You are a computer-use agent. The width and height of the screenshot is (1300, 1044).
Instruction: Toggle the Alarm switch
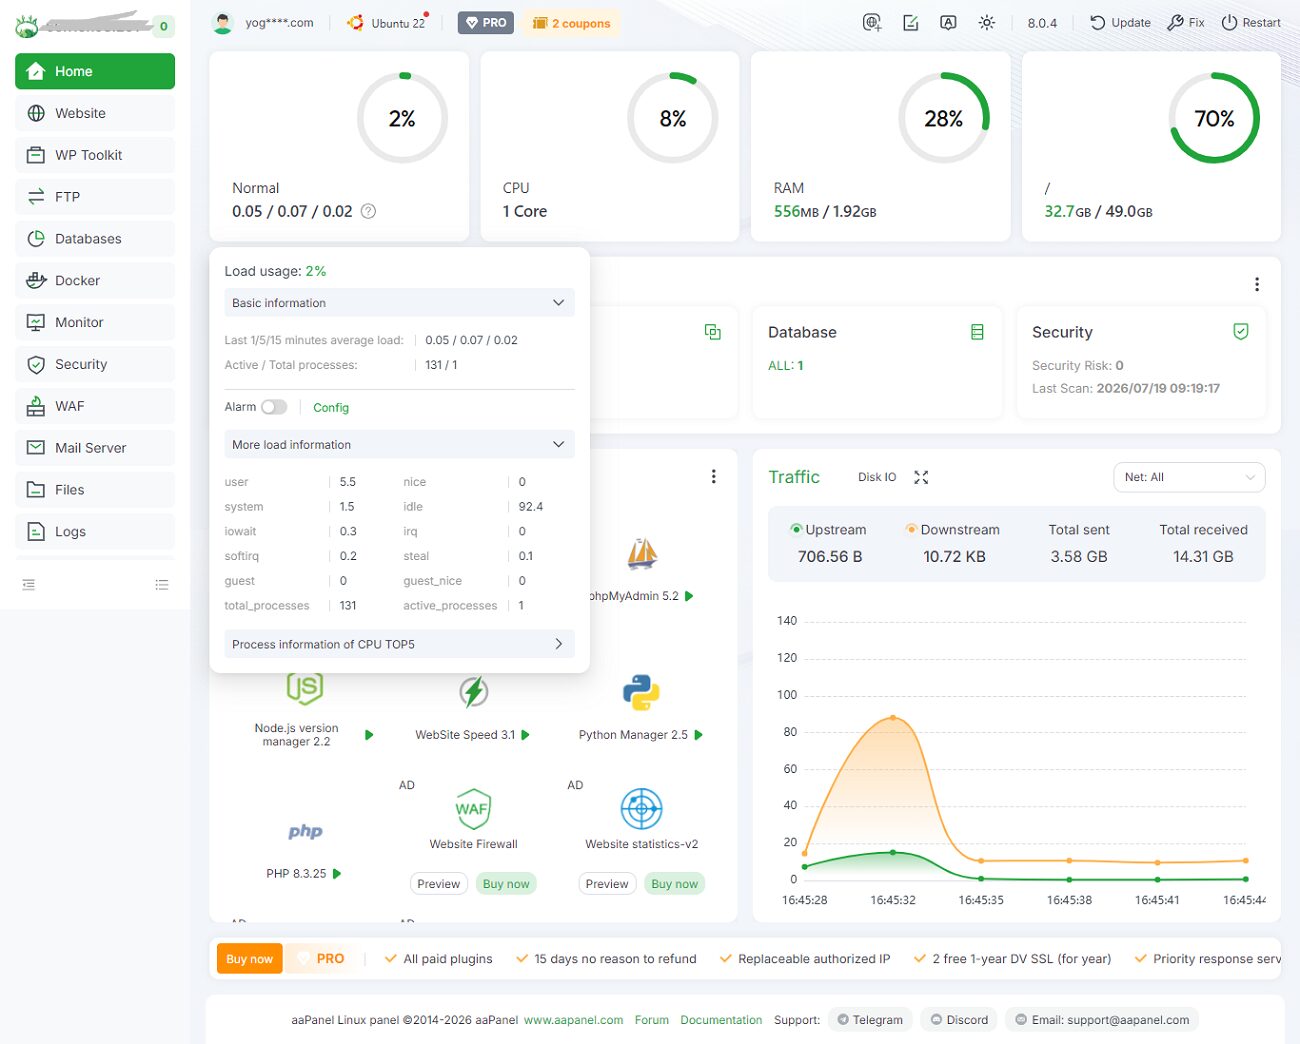[x=274, y=407]
